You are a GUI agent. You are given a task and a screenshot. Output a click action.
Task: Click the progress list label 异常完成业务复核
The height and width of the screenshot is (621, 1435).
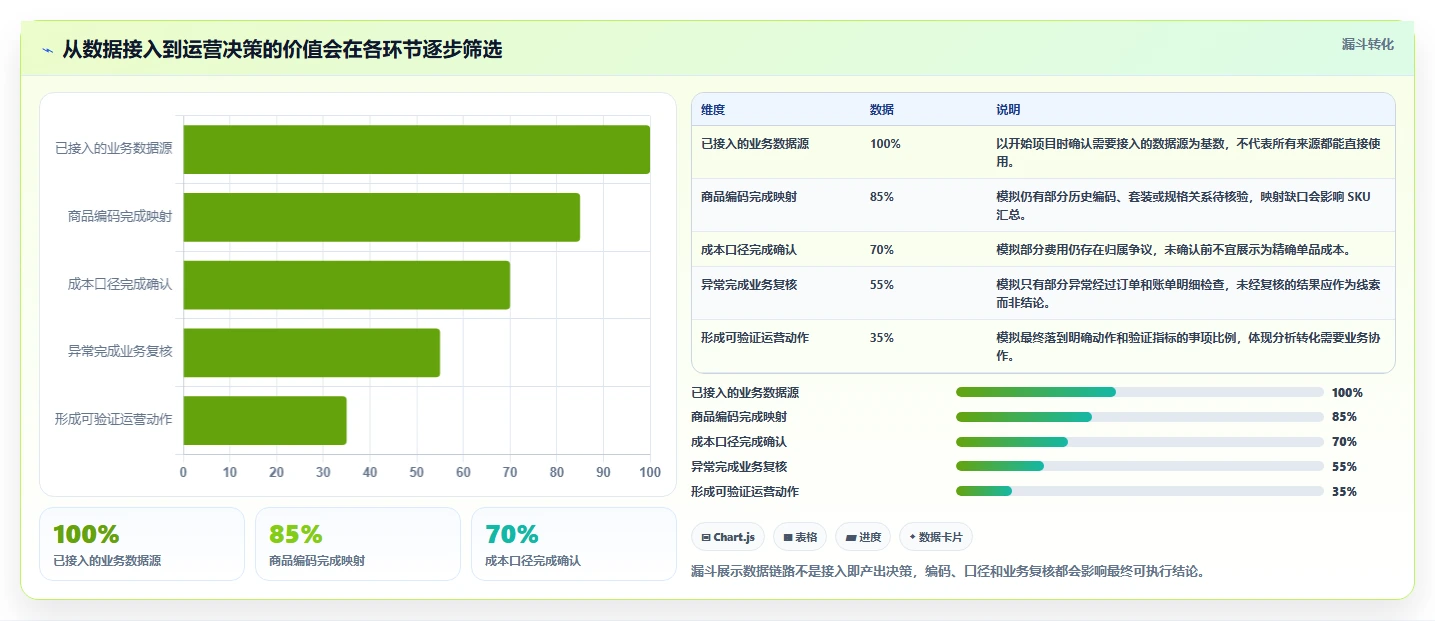click(x=739, y=466)
